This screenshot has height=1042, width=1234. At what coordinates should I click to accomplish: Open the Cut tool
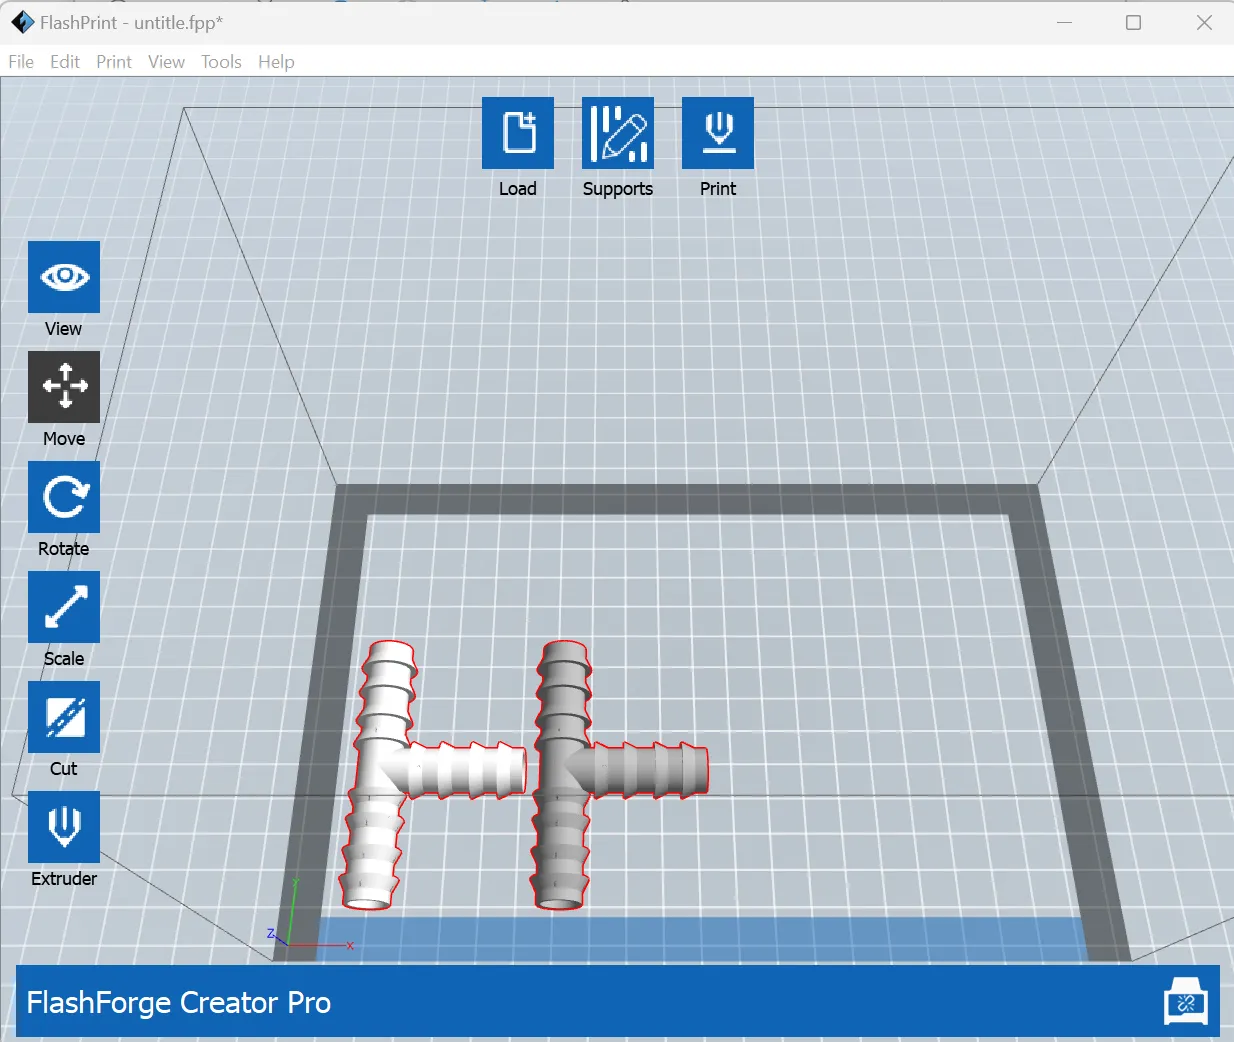(64, 717)
